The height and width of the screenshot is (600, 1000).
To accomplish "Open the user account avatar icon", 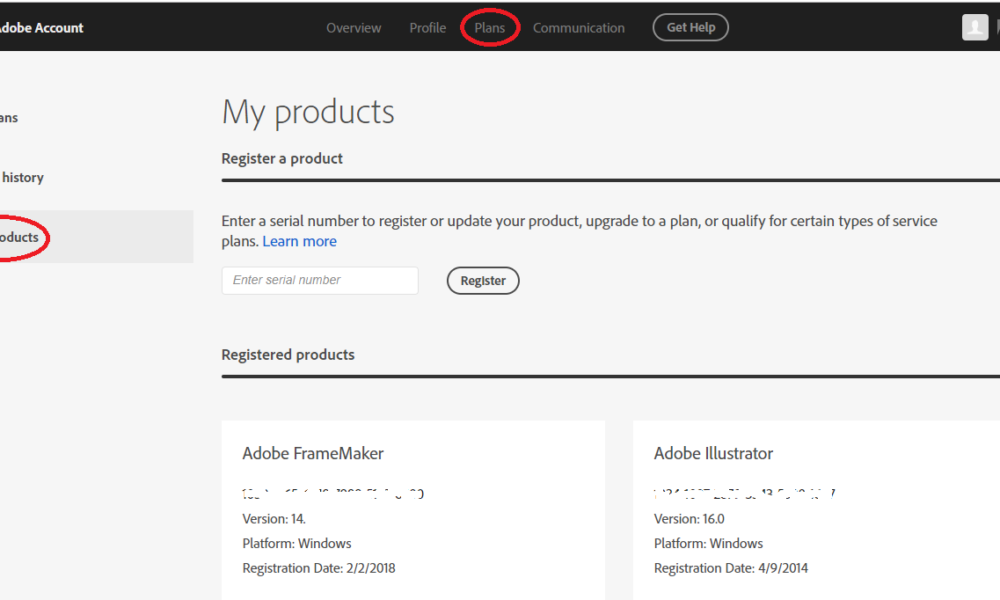I will [x=974, y=27].
